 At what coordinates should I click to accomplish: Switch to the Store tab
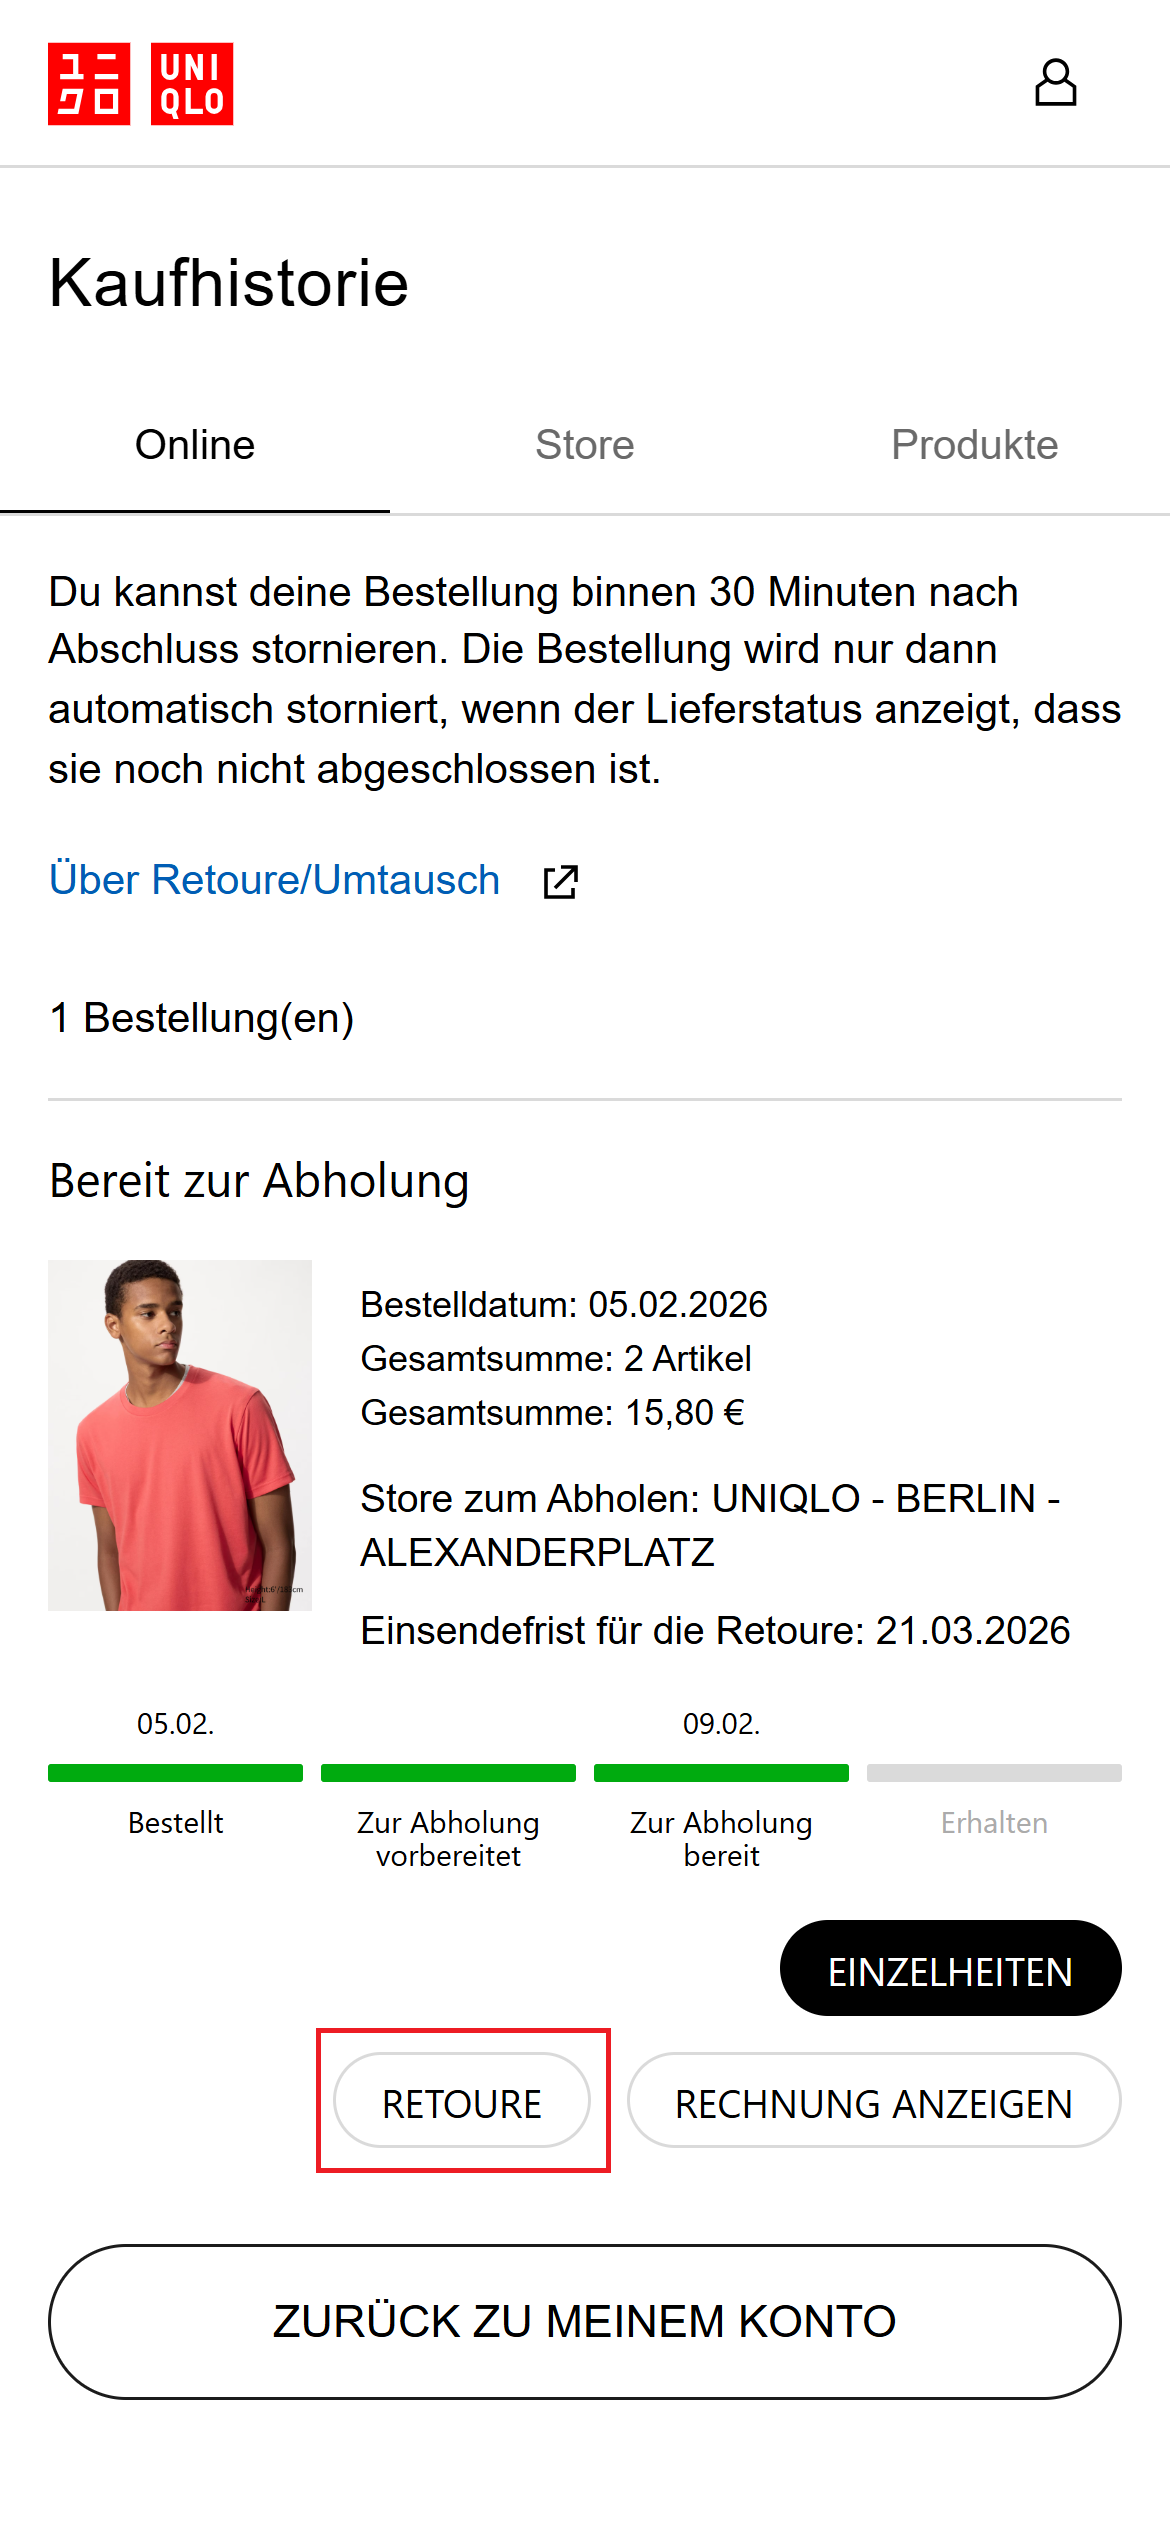pos(585,445)
